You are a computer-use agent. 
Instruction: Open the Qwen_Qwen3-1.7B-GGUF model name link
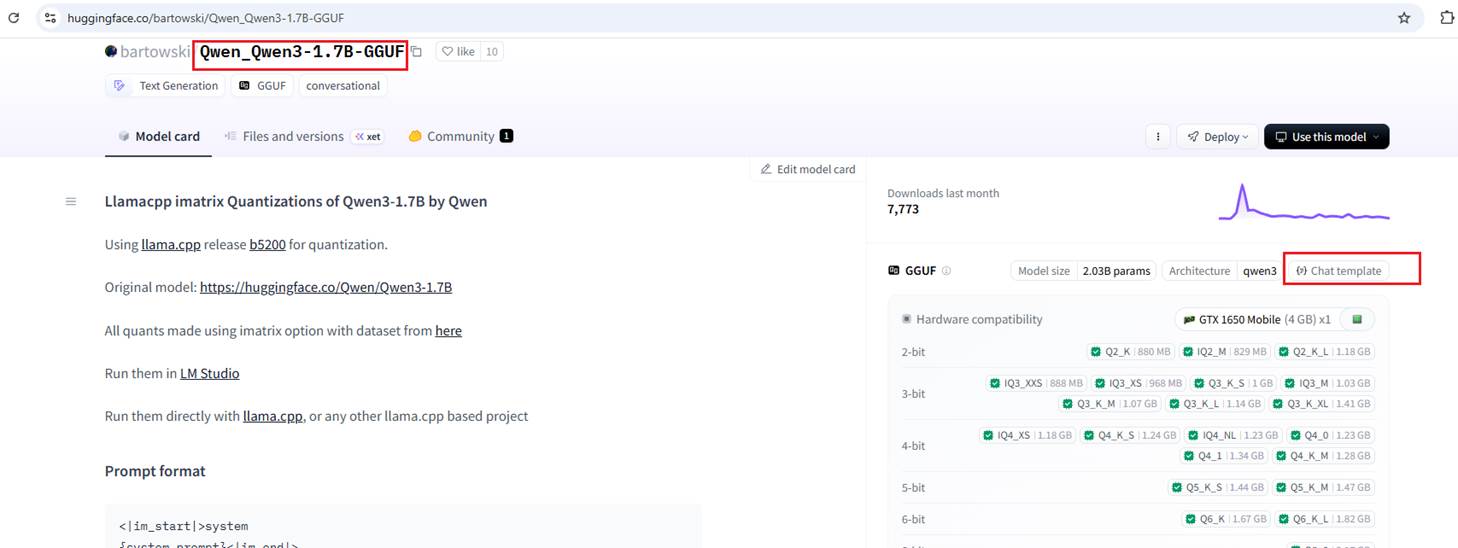(302, 52)
